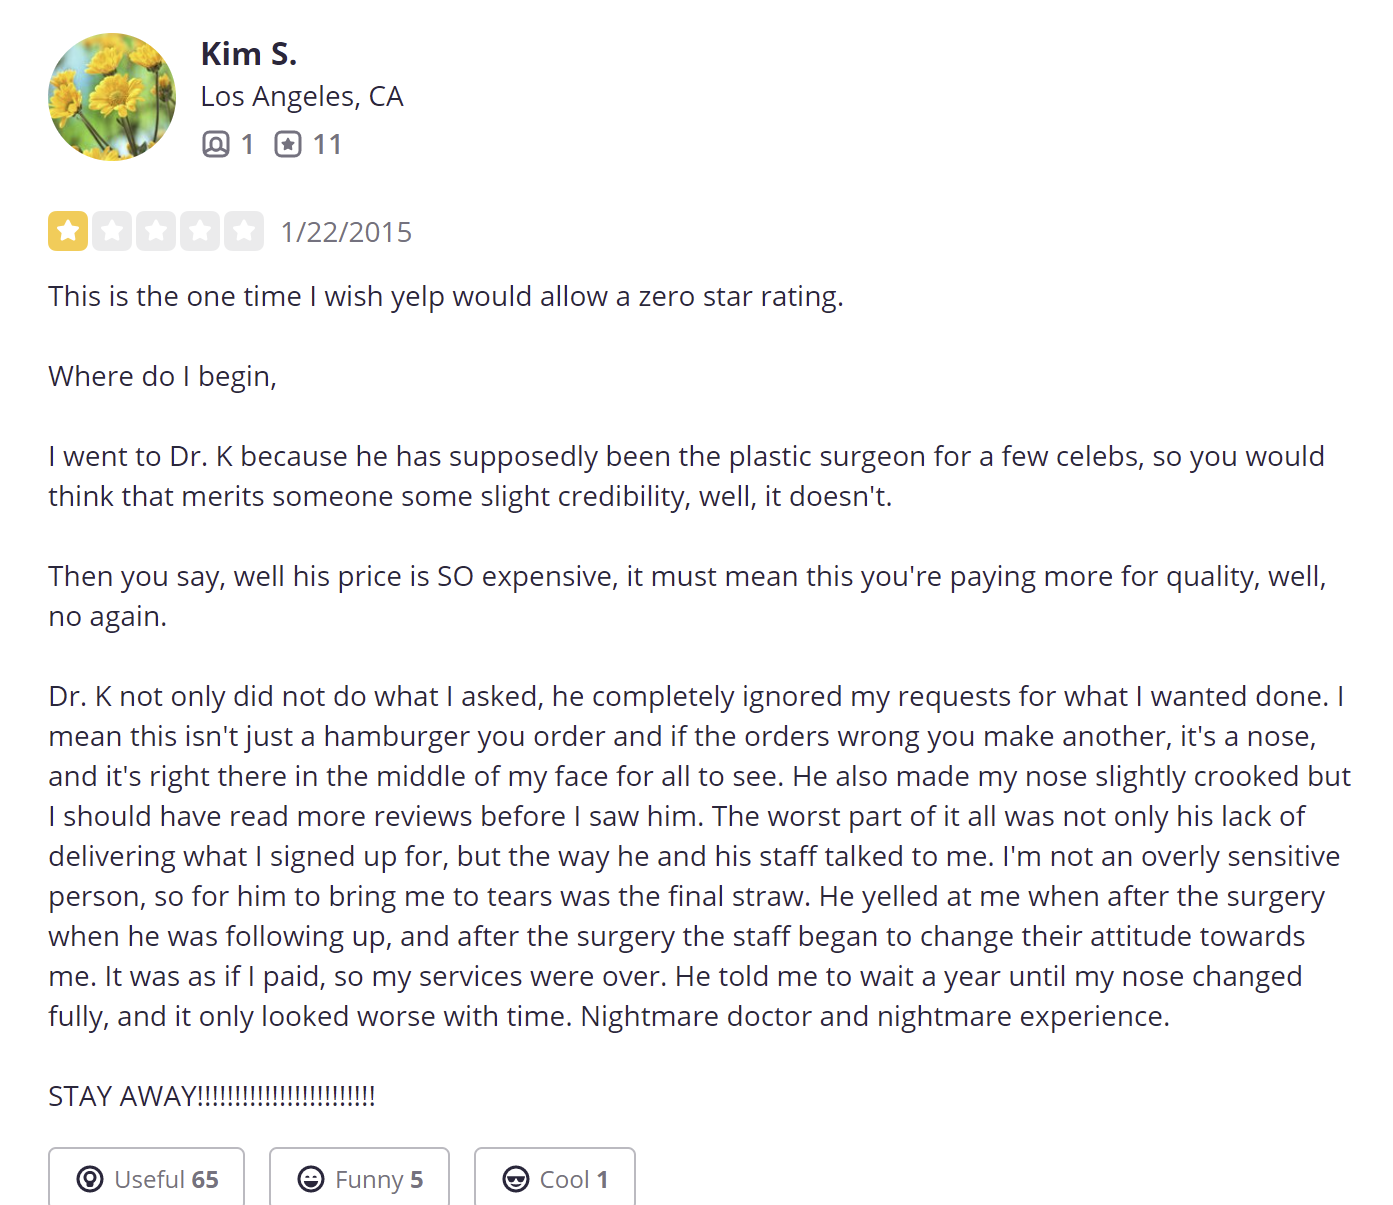Click the friends icon under the reviewer name

[x=216, y=145]
